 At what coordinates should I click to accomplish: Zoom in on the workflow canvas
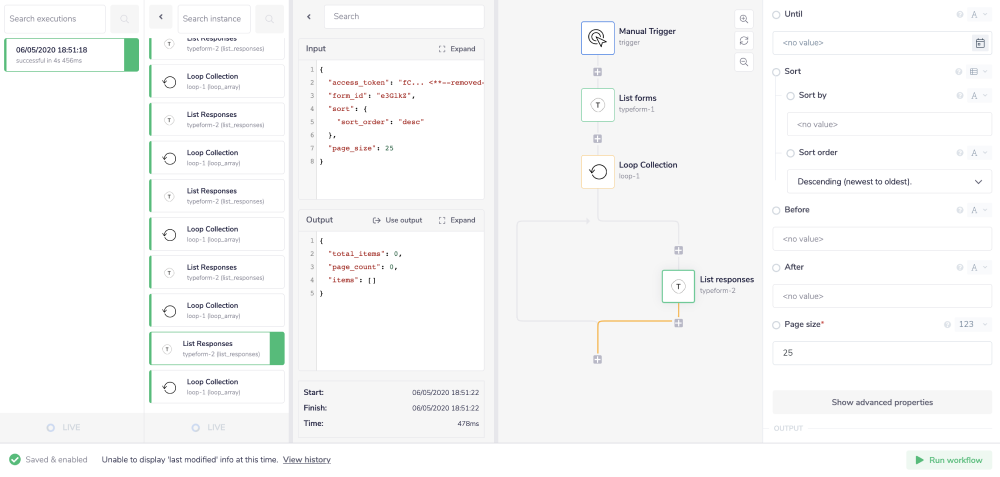[743, 19]
